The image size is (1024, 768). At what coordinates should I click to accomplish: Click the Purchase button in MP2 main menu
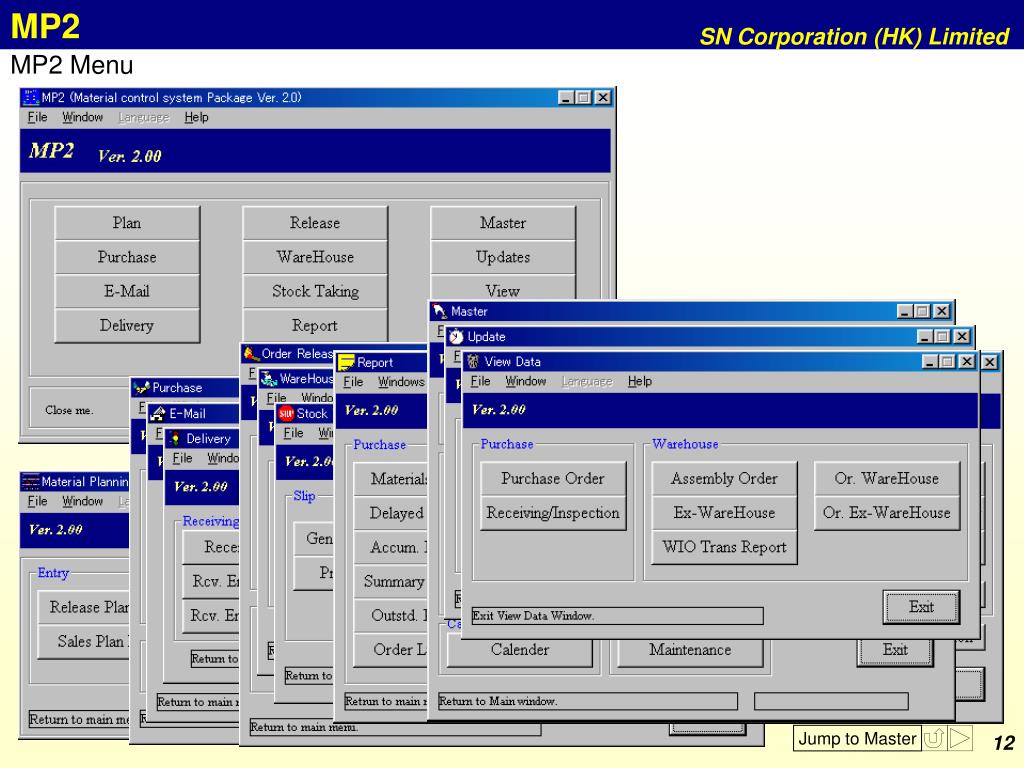[x=127, y=257]
